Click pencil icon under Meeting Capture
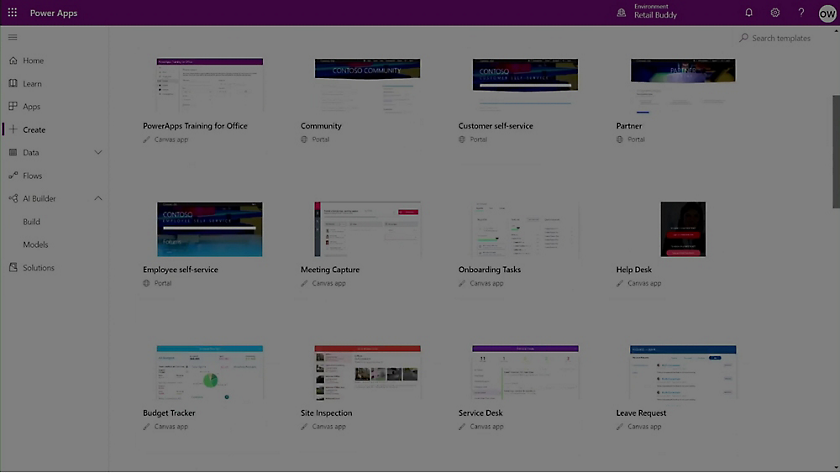Viewport: 840px width, 473px height. tap(304, 283)
